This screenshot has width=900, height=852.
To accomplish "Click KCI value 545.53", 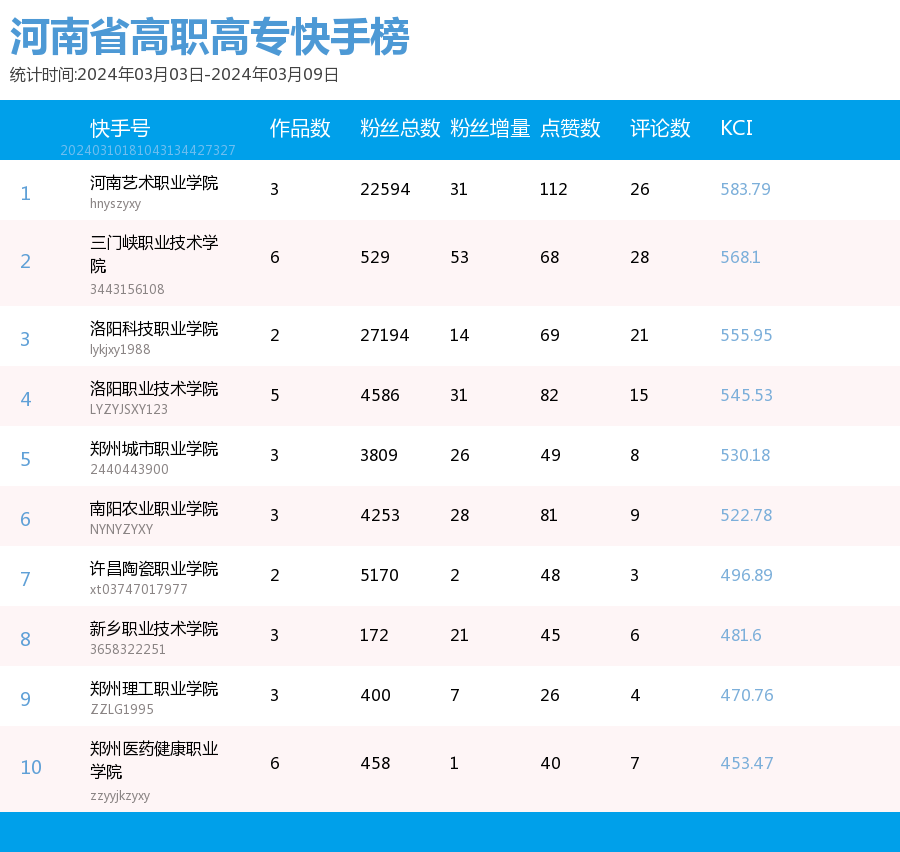I will tap(746, 395).
